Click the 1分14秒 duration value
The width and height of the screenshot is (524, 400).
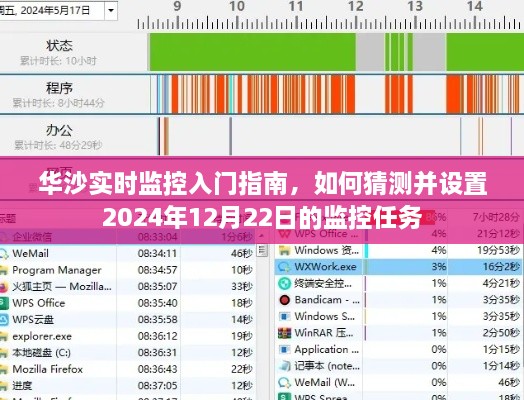[x=501, y=366]
